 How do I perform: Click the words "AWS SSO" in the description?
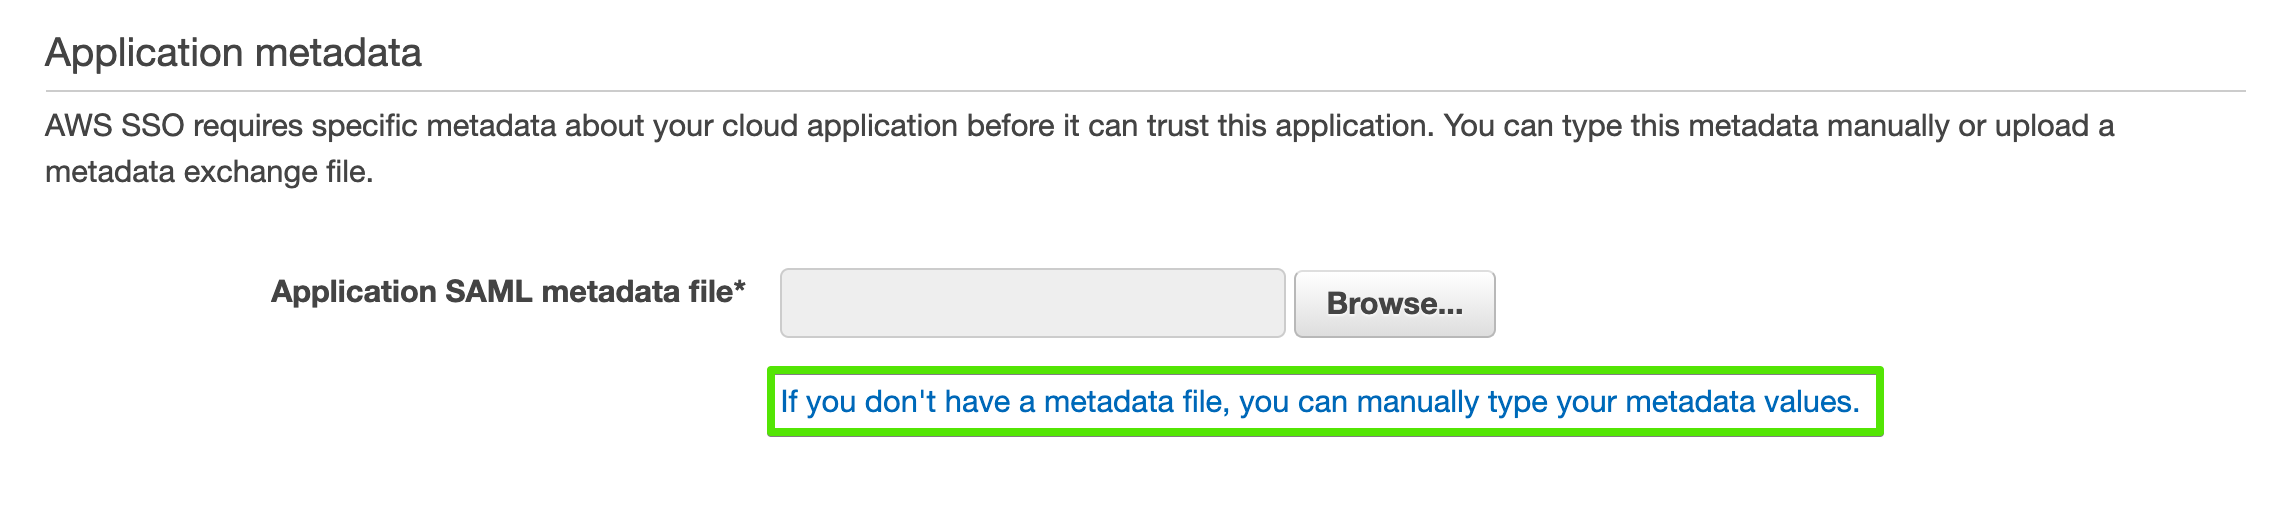pos(114,126)
